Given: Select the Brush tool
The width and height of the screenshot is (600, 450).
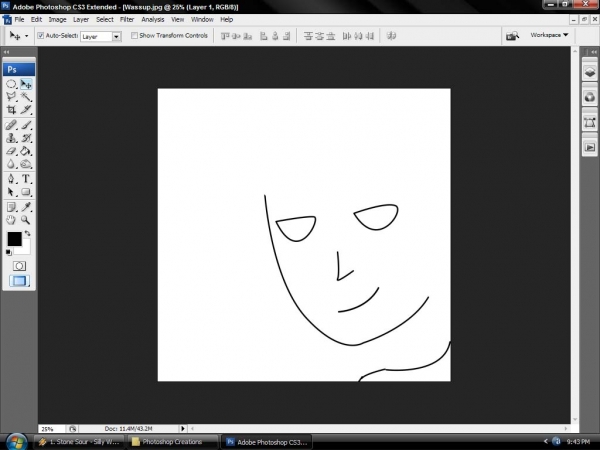Looking at the screenshot, I should (26, 125).
